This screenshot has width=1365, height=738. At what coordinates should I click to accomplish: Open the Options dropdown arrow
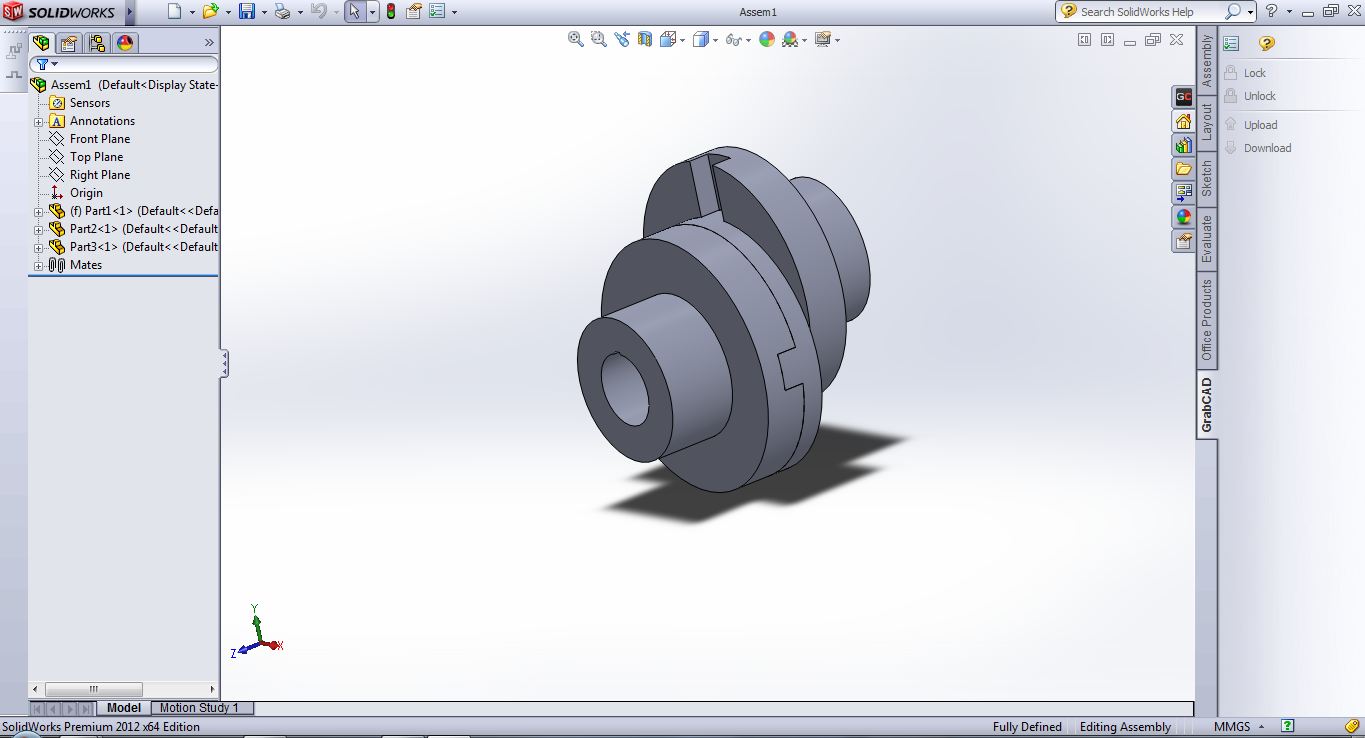pos(454,13)
